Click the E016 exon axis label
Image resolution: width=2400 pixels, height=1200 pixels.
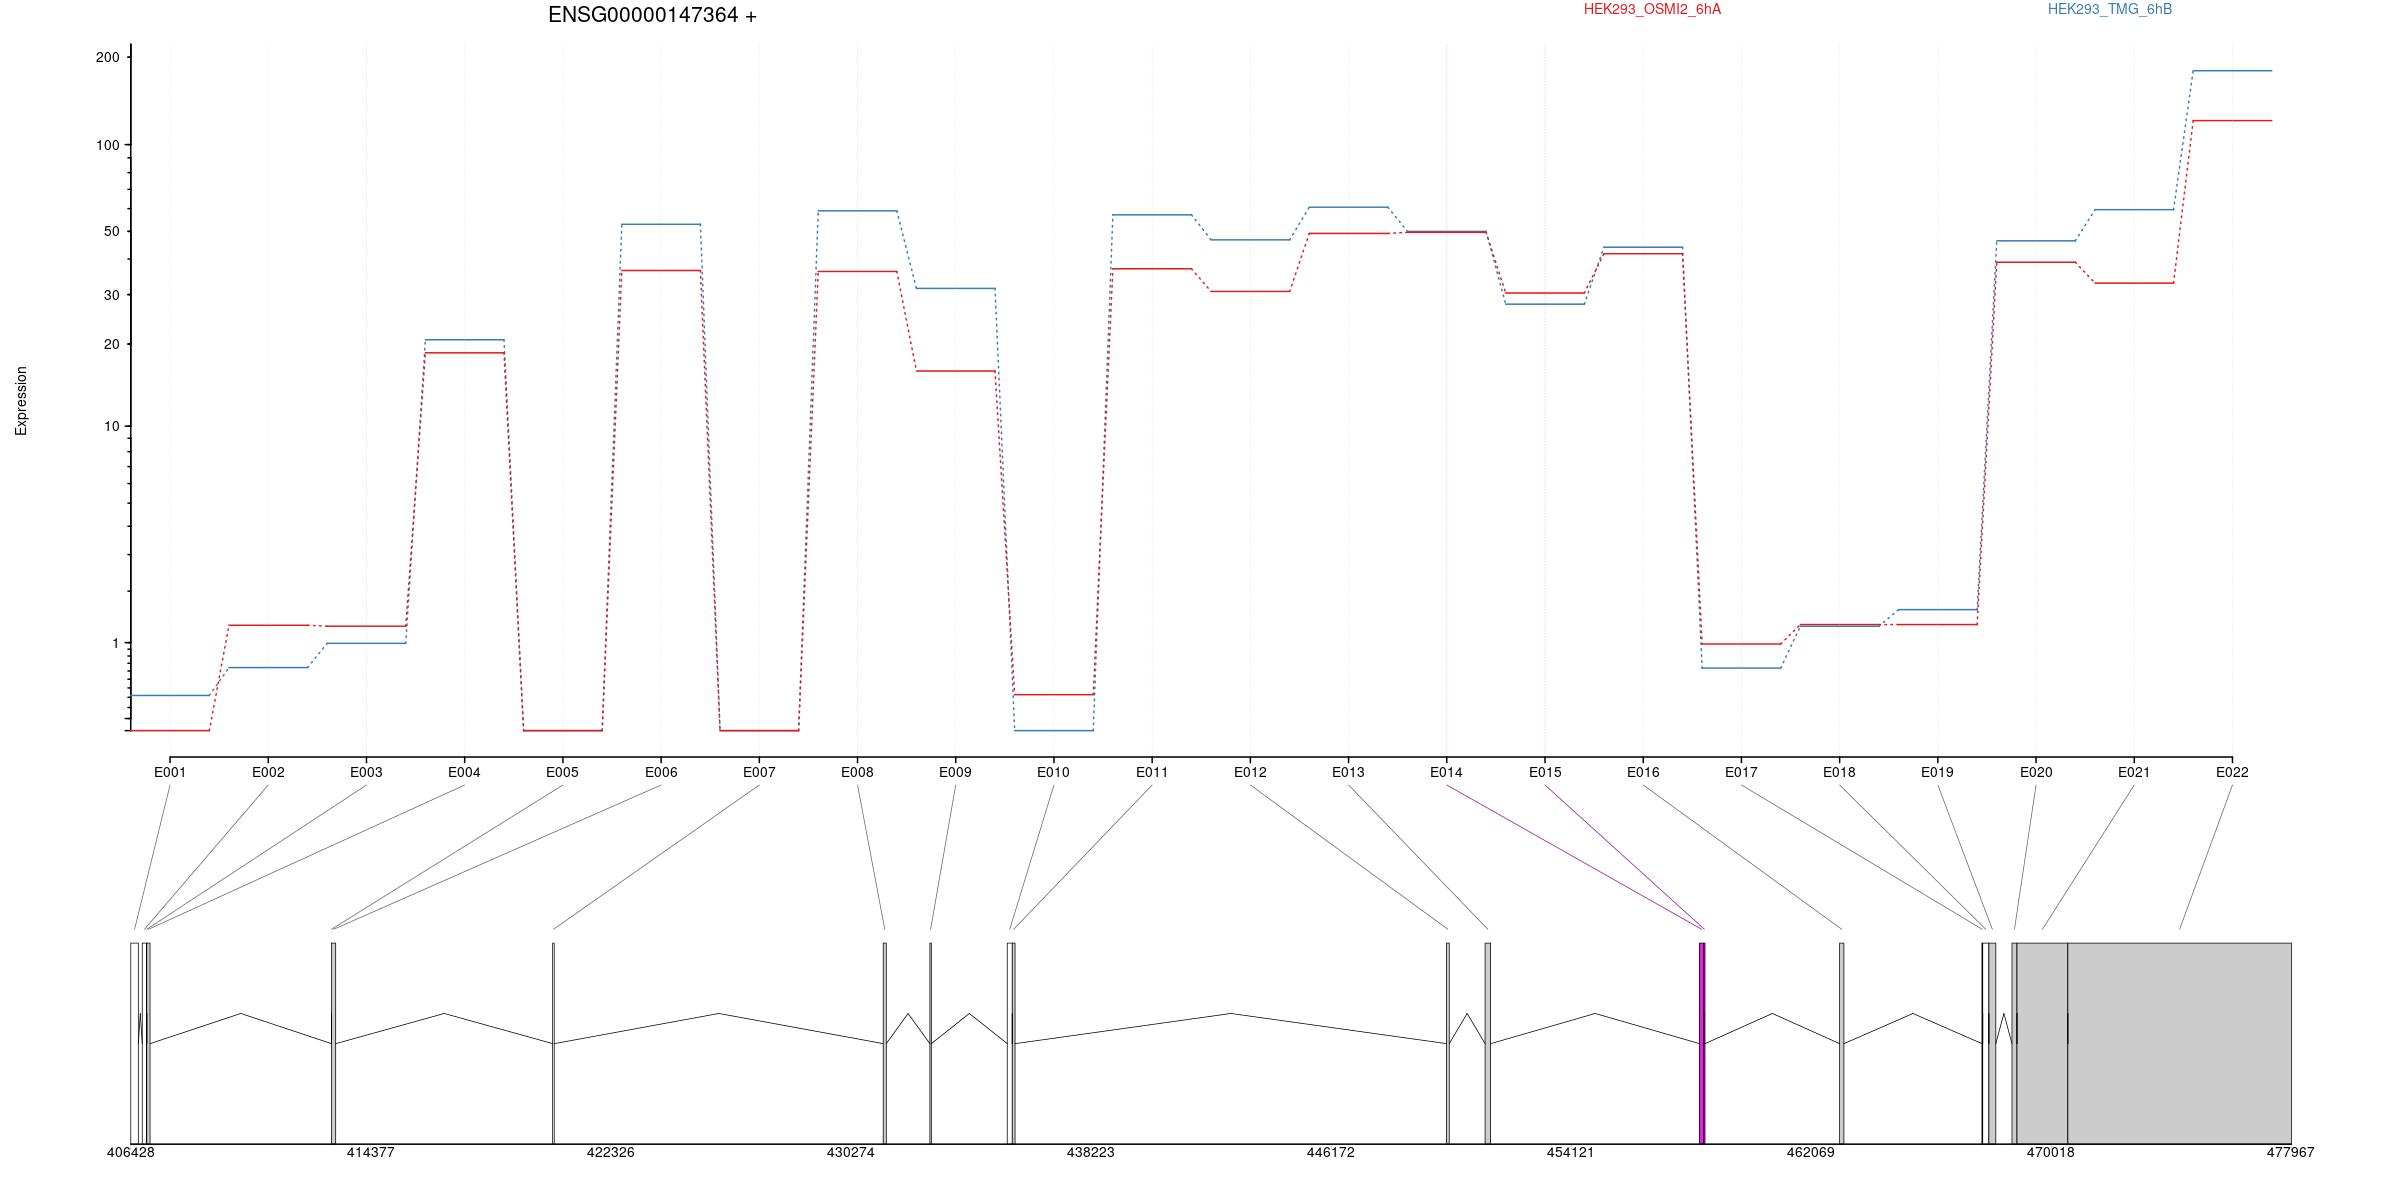click(x=1643, y=772)
